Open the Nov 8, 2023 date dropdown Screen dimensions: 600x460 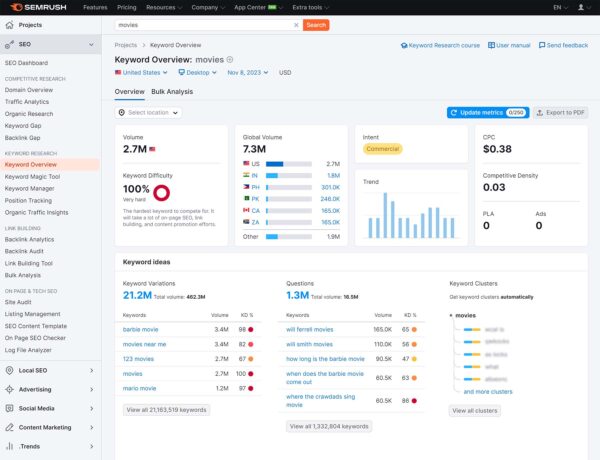point(248,72)
